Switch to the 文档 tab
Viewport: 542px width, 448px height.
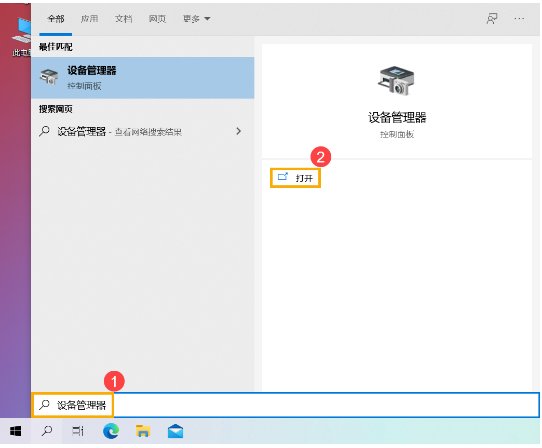[123, 19]
